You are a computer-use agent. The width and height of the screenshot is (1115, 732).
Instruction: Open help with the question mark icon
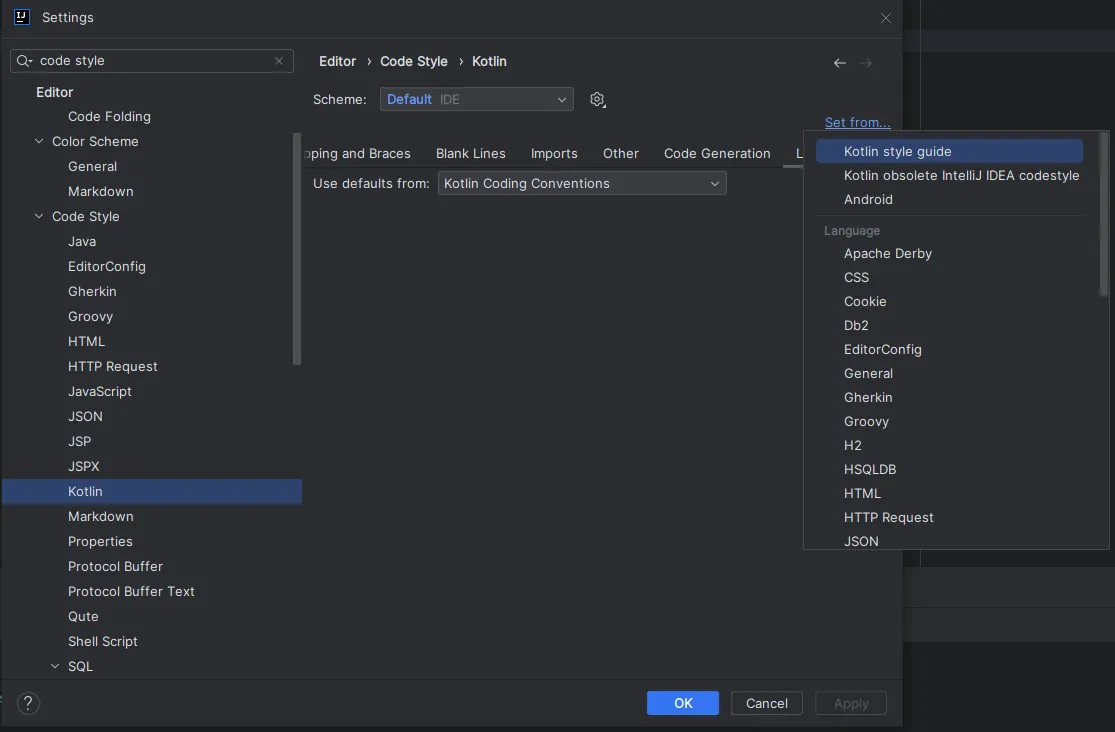28,704
